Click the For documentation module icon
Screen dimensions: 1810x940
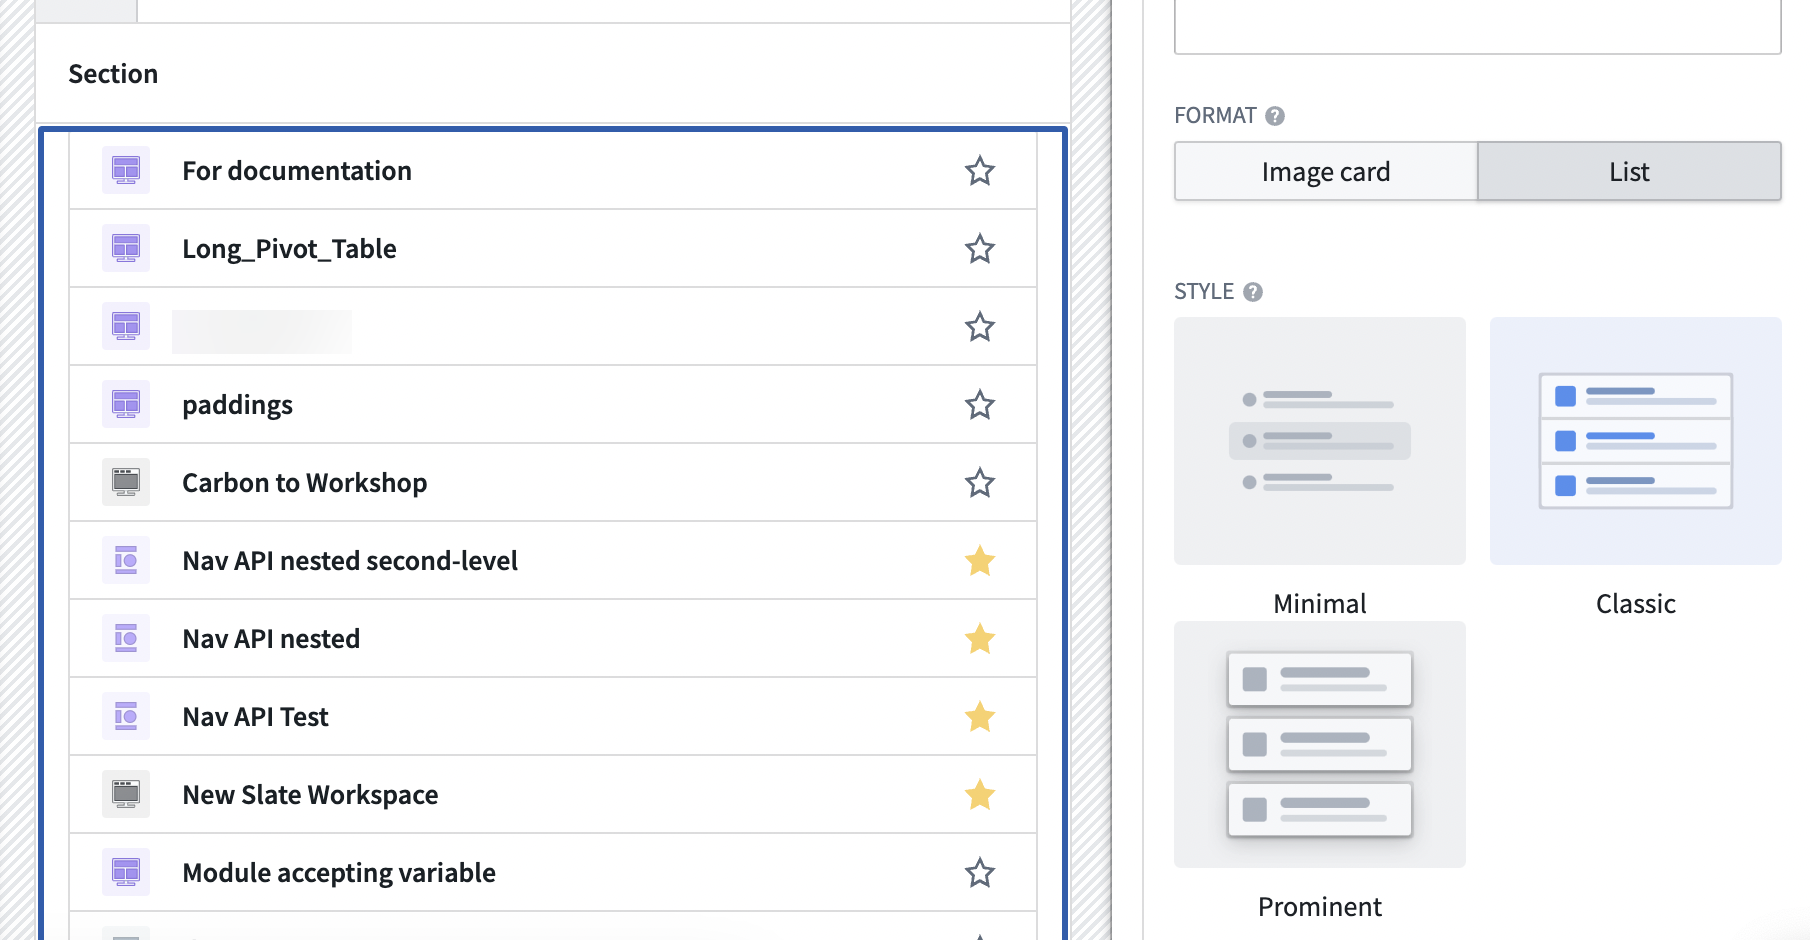click(126, 171)
